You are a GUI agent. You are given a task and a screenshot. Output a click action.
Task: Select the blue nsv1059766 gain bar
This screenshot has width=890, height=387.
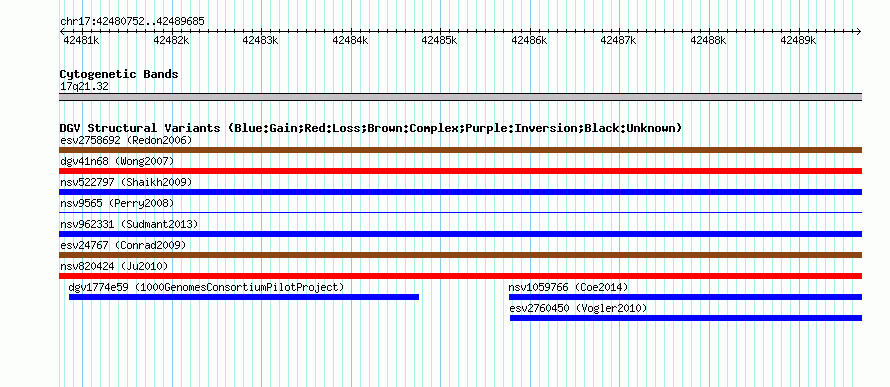pos(685,297)
